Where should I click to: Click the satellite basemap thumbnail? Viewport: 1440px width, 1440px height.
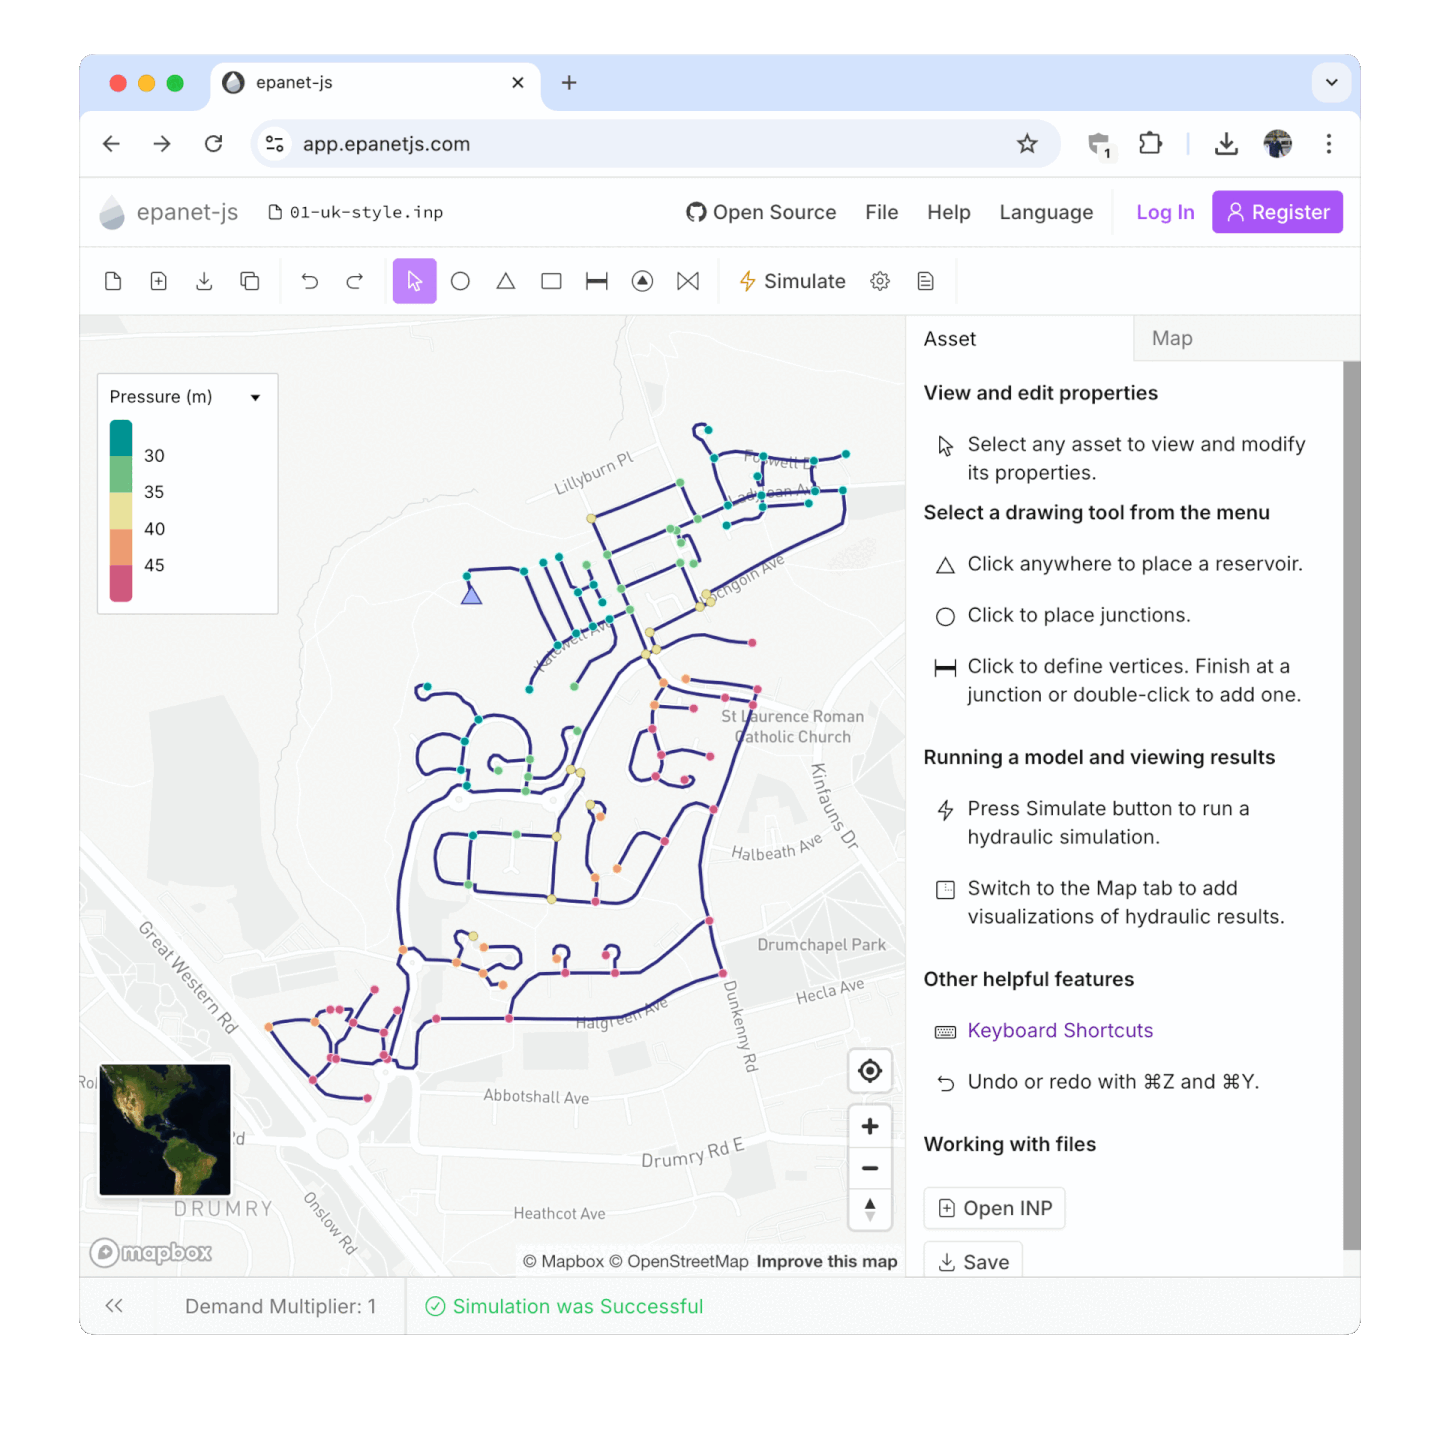165,1129
